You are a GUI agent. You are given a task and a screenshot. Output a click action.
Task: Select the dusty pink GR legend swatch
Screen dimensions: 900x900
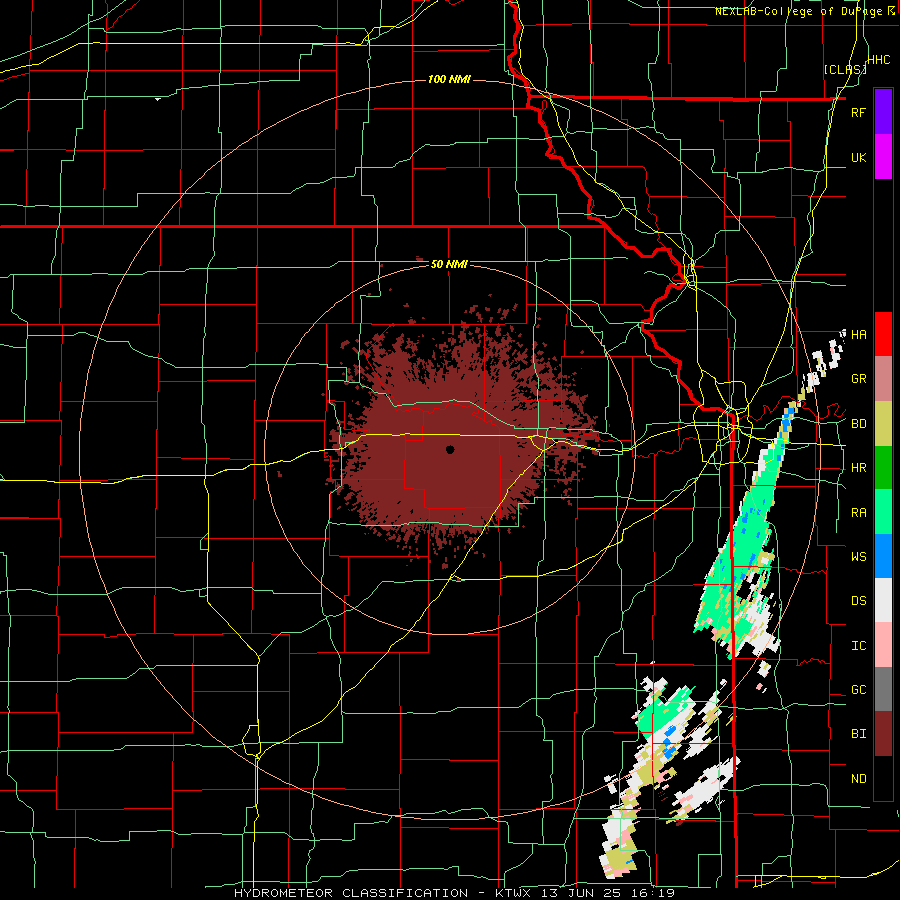point(883,379)
